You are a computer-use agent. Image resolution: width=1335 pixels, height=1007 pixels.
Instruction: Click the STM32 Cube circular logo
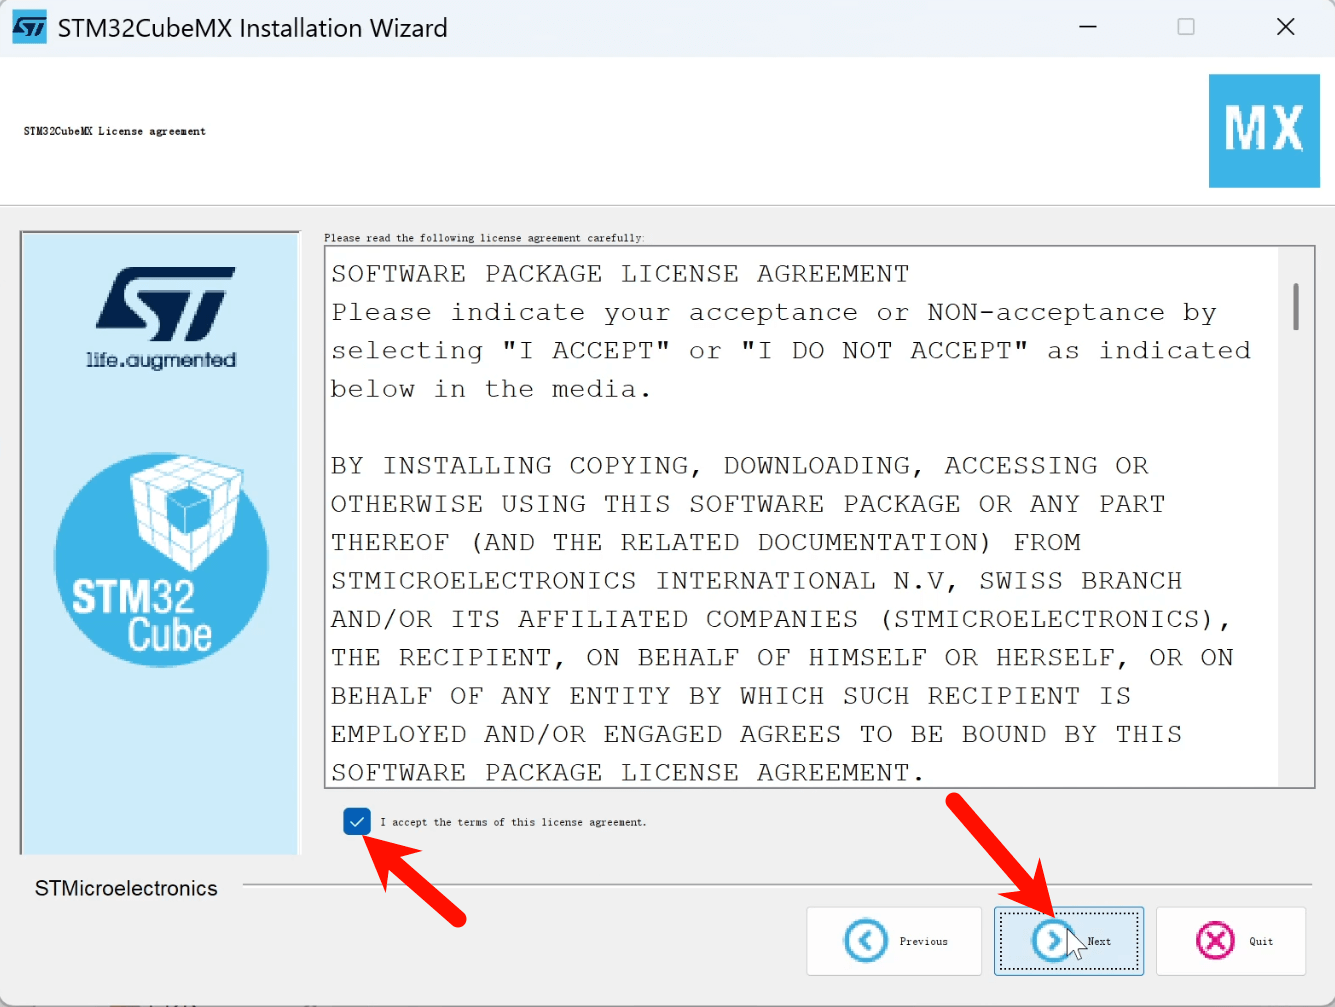tap(161, 560)
